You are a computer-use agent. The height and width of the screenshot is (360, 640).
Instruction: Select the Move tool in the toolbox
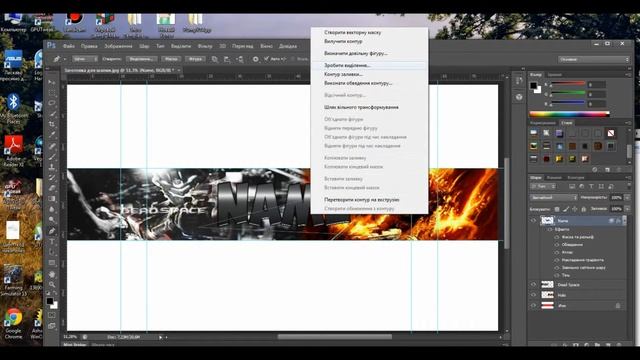52,82
